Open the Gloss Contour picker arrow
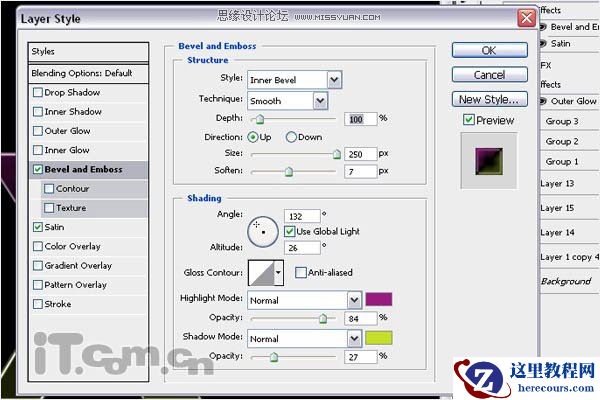The image size is (600, 400). [x=279, y=273]
